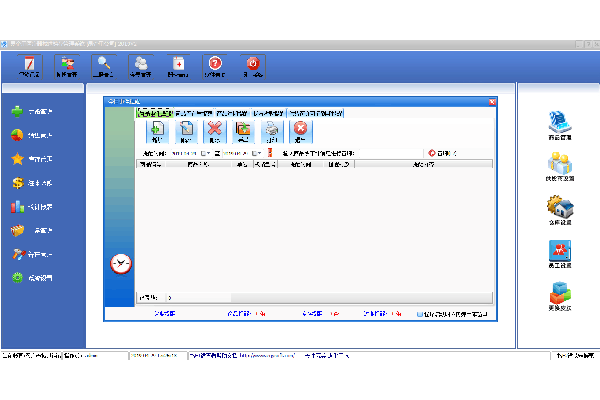Click the small red marker after the date fields
600x400 pixels.
point(270,153)
